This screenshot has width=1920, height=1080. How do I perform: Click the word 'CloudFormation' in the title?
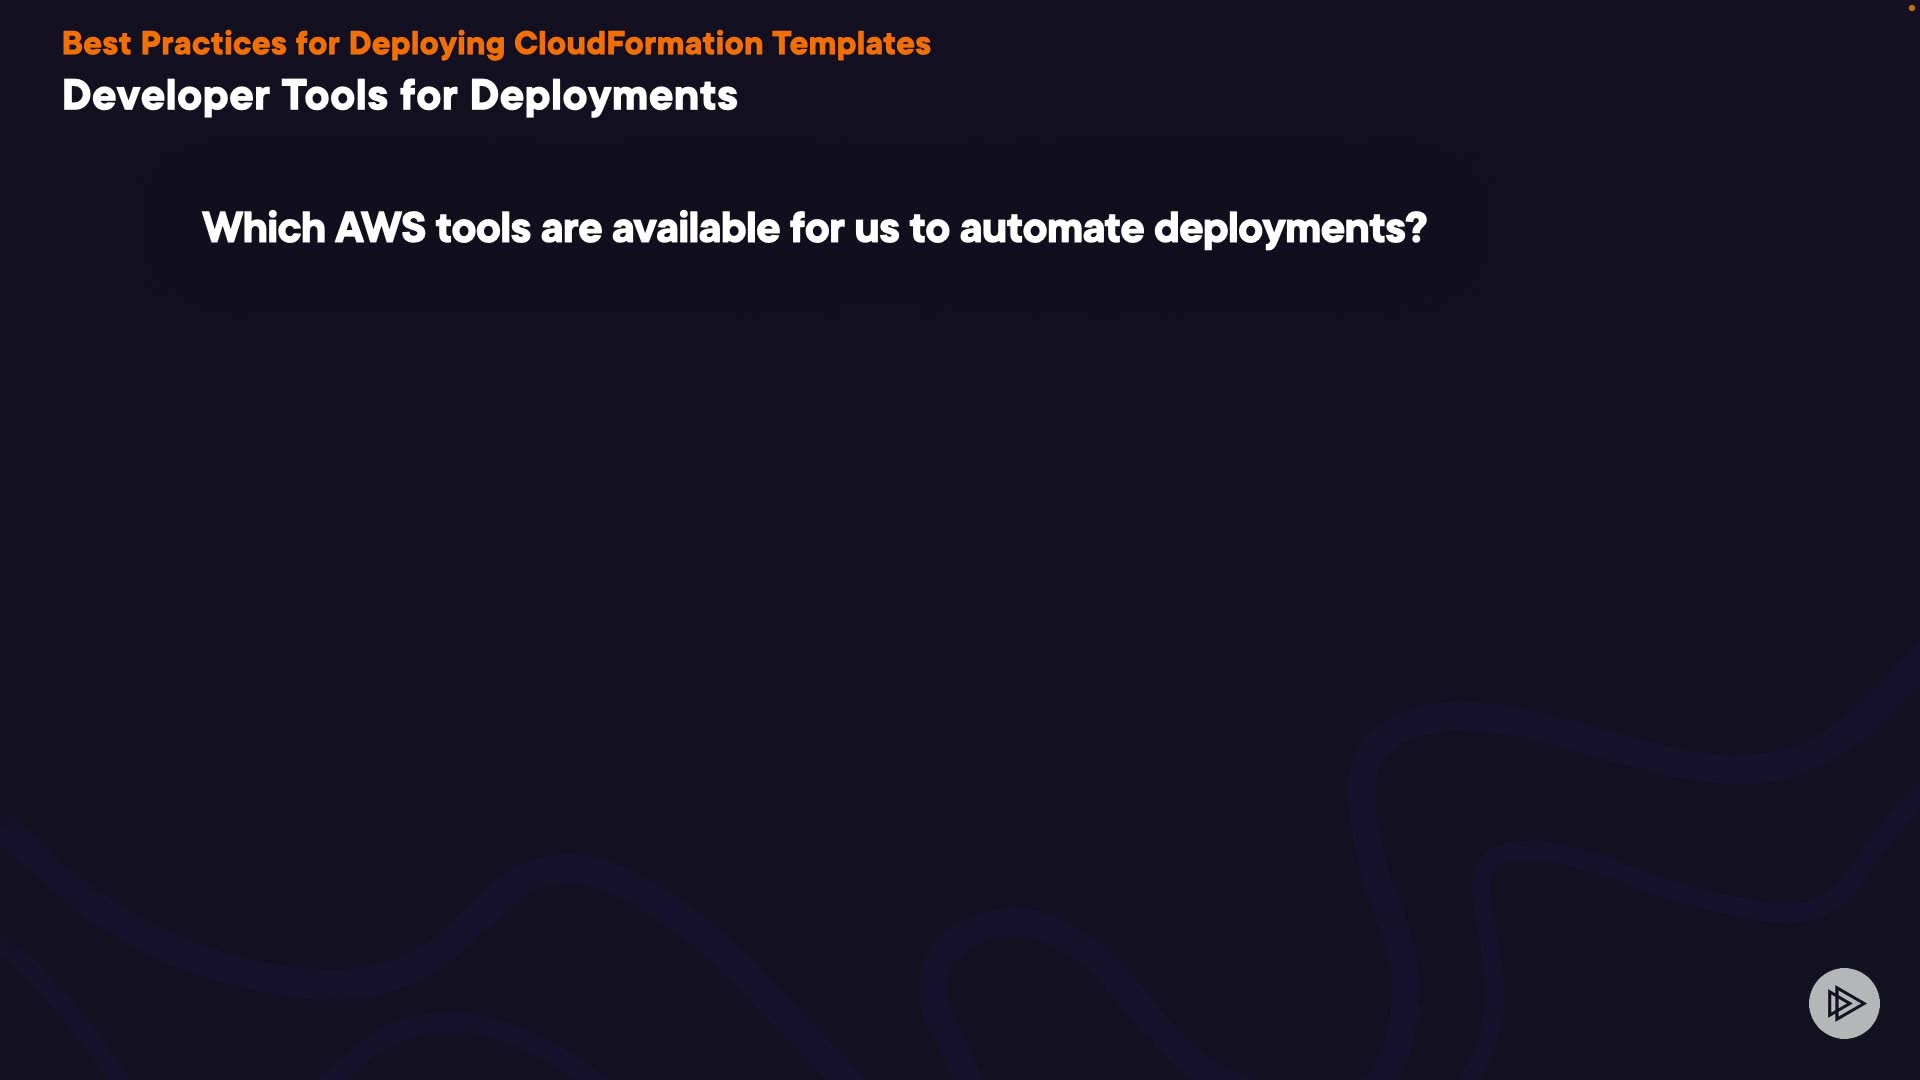637,44
